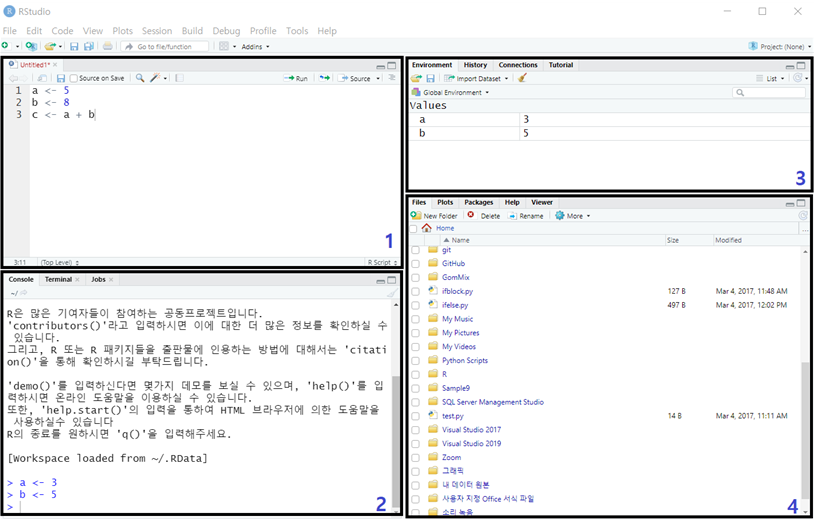The height and width of the screenshot is (522, 817).
Task: Open the Project: (None) dropdown
Action: [781, 46]
